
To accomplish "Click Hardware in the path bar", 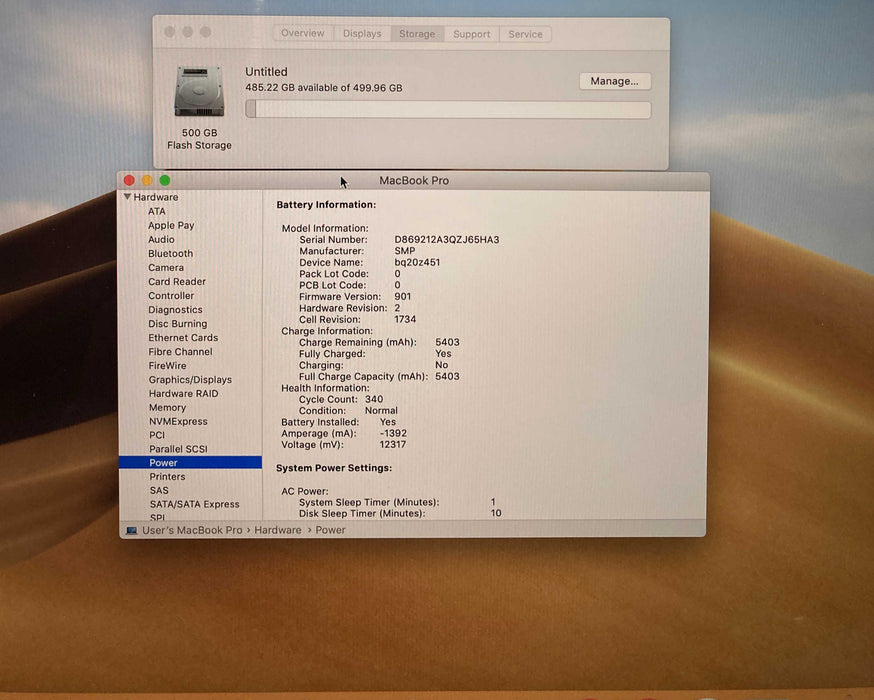I will 278,530.
